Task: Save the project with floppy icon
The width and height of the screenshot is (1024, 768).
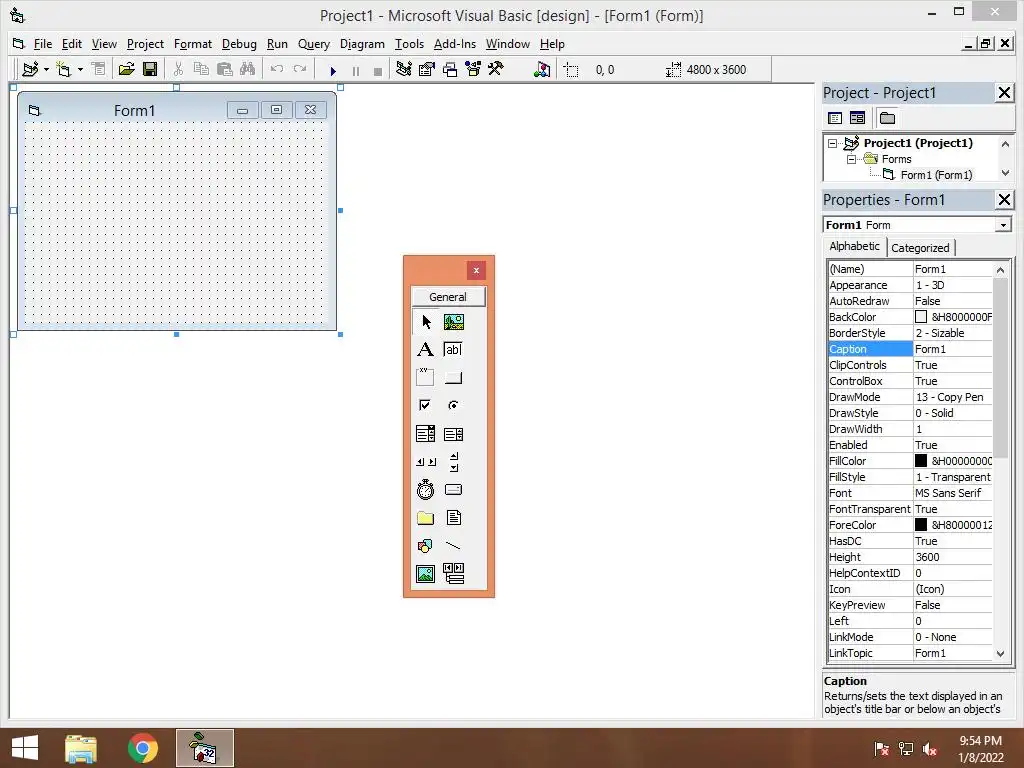Action: tap(150, 69)
